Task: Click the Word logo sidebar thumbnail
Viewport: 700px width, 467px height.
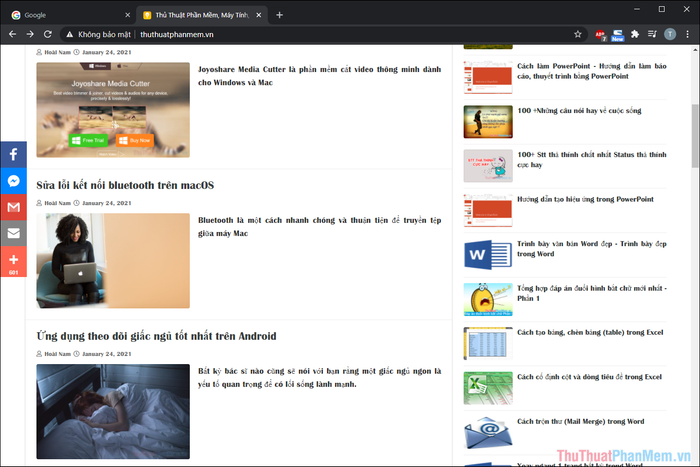Action: (488, 254)
